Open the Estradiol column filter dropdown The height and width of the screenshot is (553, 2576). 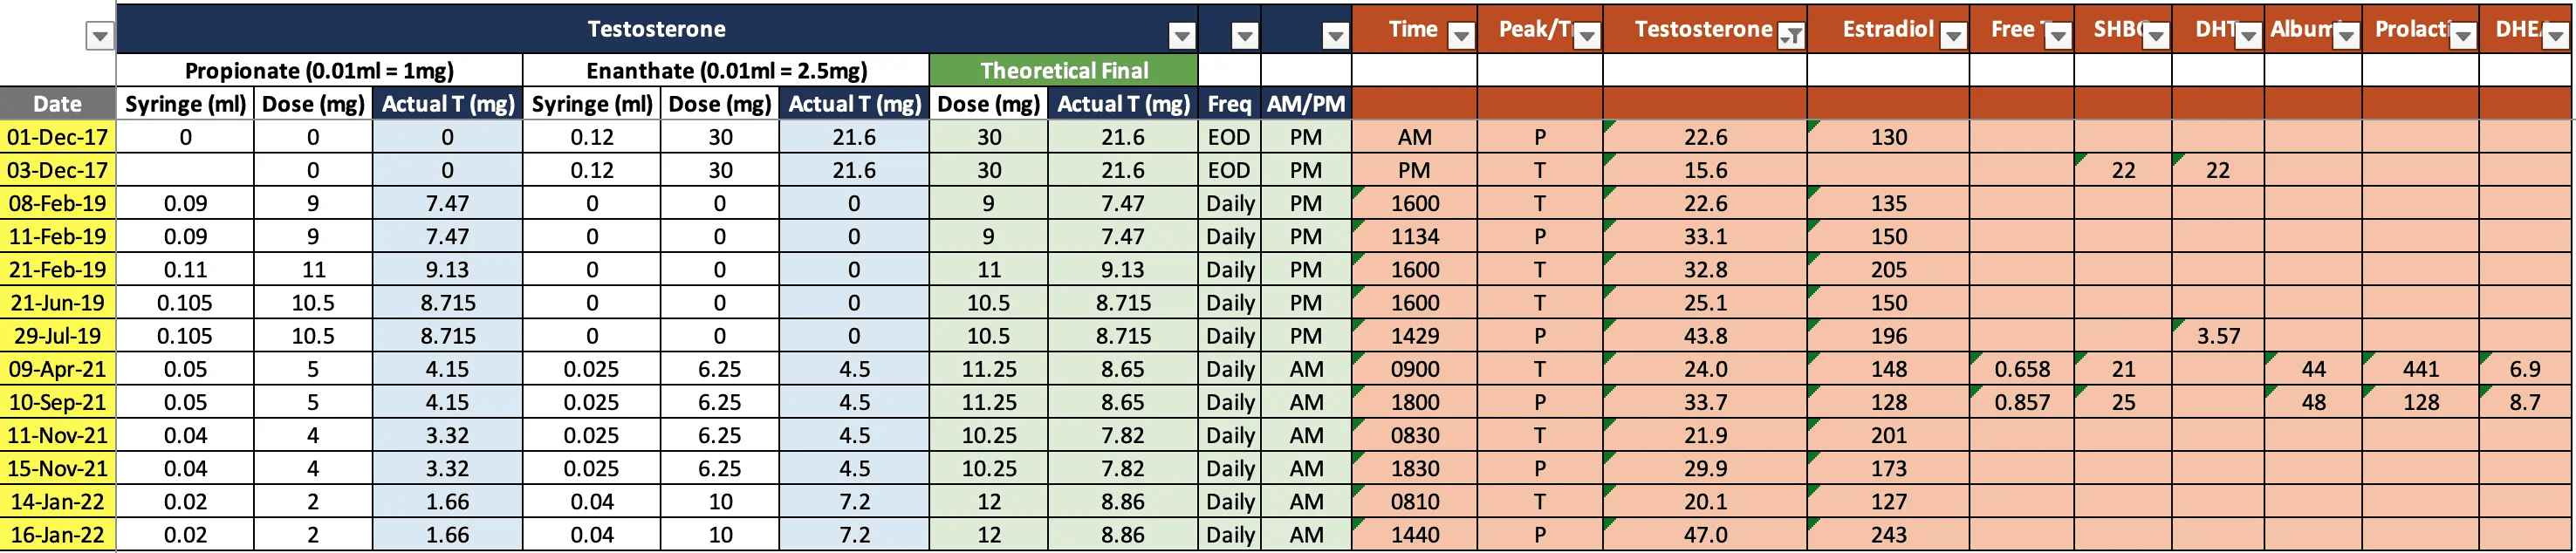[x=1953, y=37]
